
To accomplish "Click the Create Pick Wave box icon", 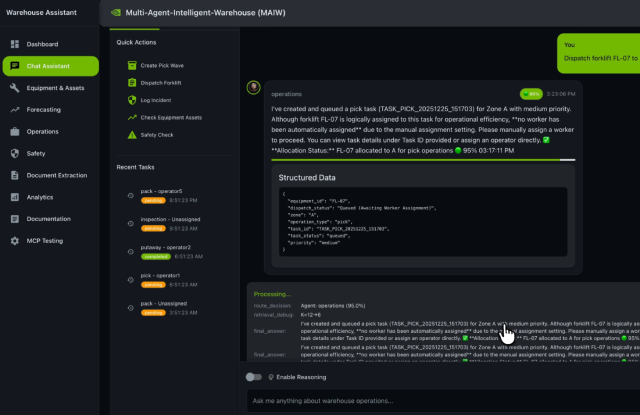I will point(131,65).
